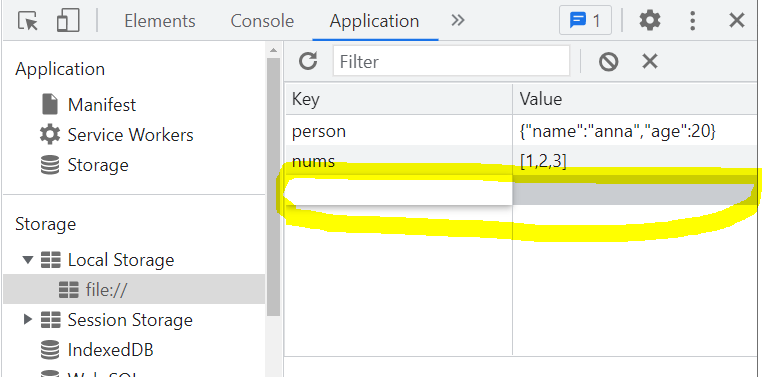Close the DevTools panel
Screen dimensions: 762x377
pyautogui.click(x=737, y=20)
